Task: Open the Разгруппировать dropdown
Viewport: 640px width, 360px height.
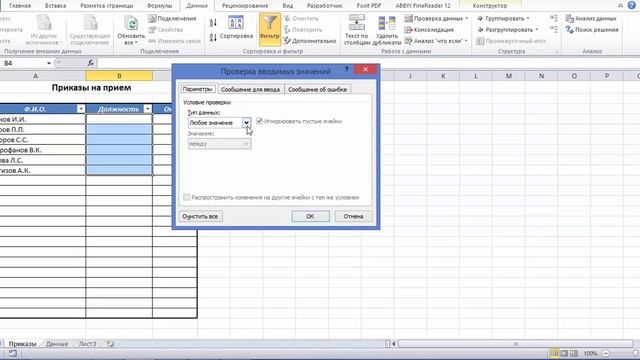Action: click(536, 30)
